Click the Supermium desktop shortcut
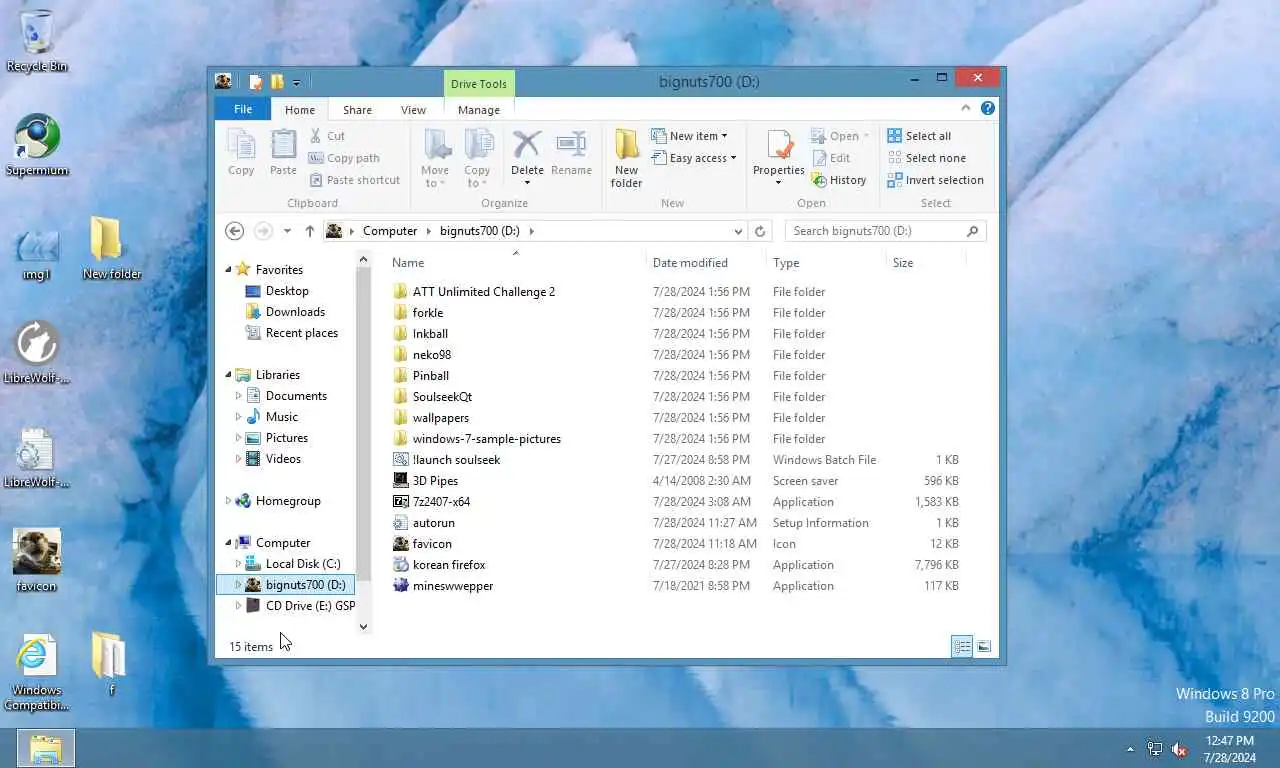Viewport: 1280px width, 768px height. click(37, 146)
